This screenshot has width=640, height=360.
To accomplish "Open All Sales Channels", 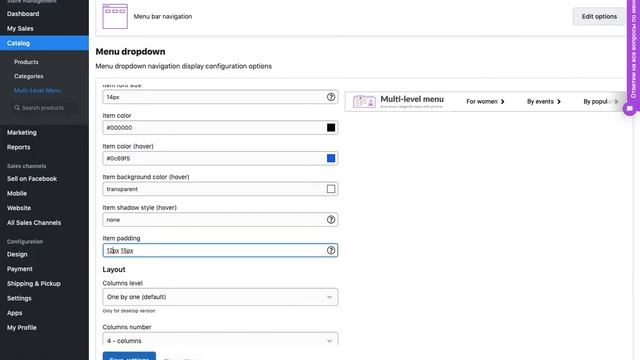I will tap(34, 223).
